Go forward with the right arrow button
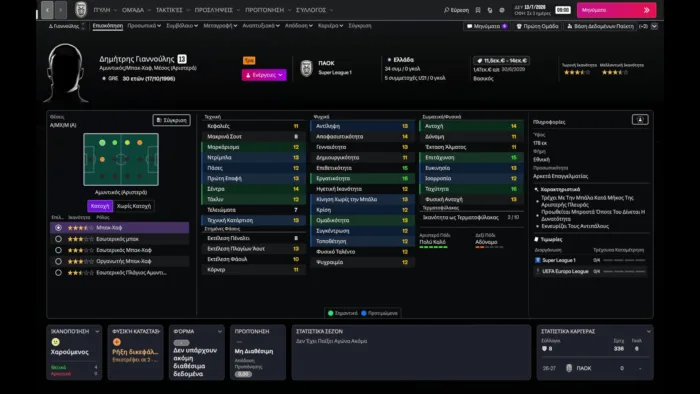This screenshot has height=394, width=700. tap(60, 10)
